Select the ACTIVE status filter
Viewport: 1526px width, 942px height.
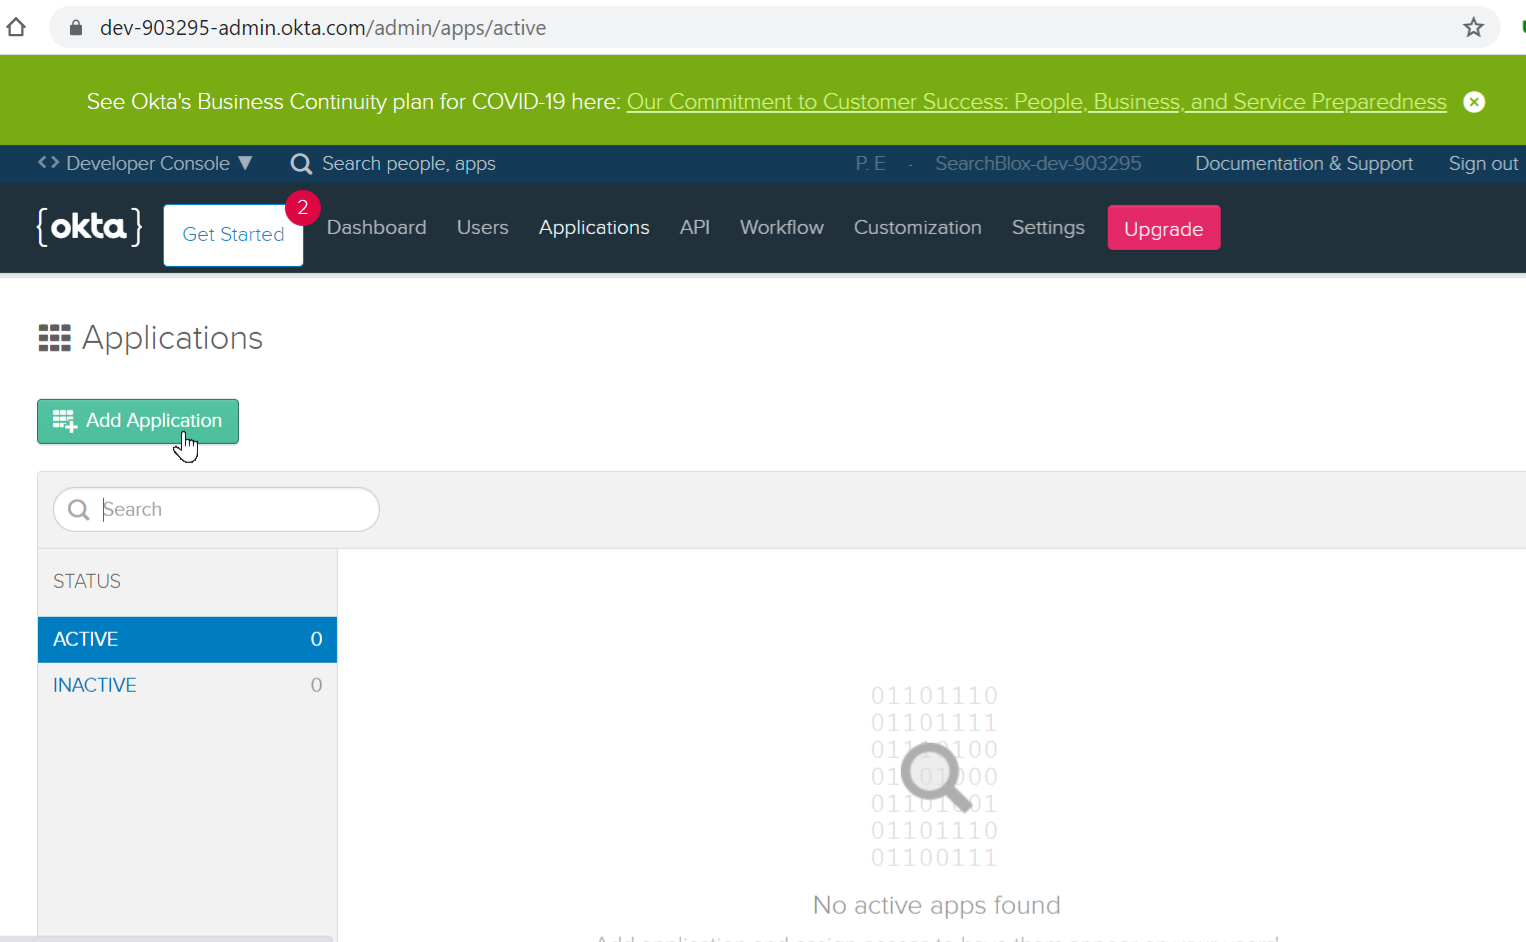pyautogui.click(x=187, y=639)
